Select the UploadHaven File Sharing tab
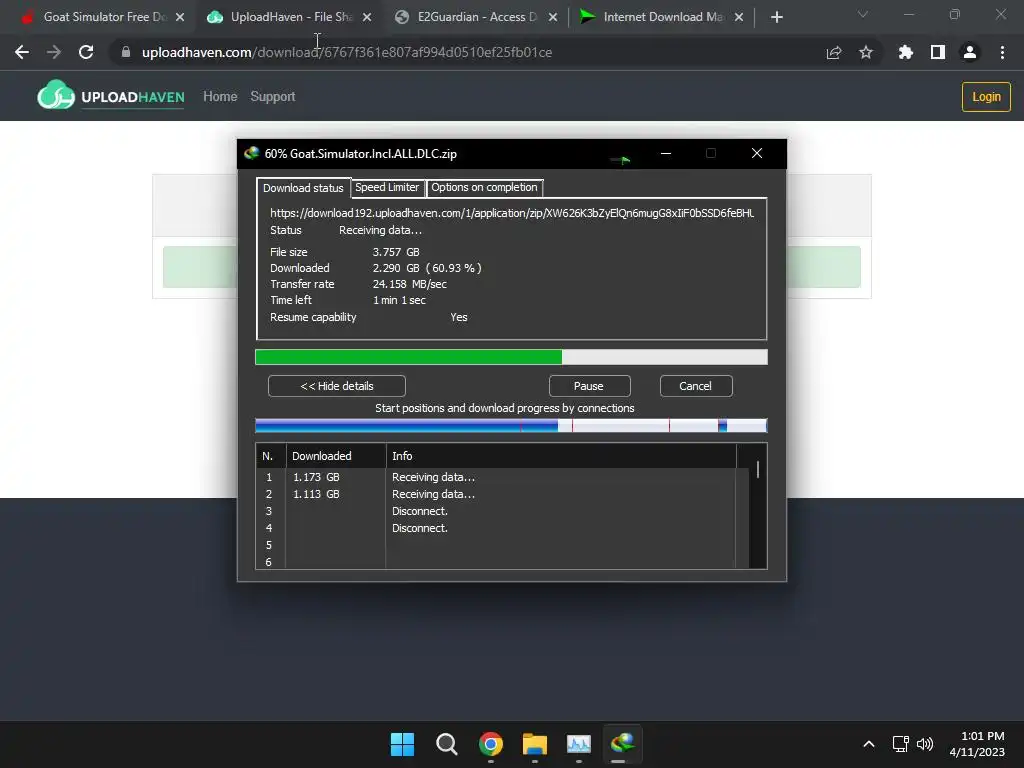The image size is (1024, 768). (288, 17)
